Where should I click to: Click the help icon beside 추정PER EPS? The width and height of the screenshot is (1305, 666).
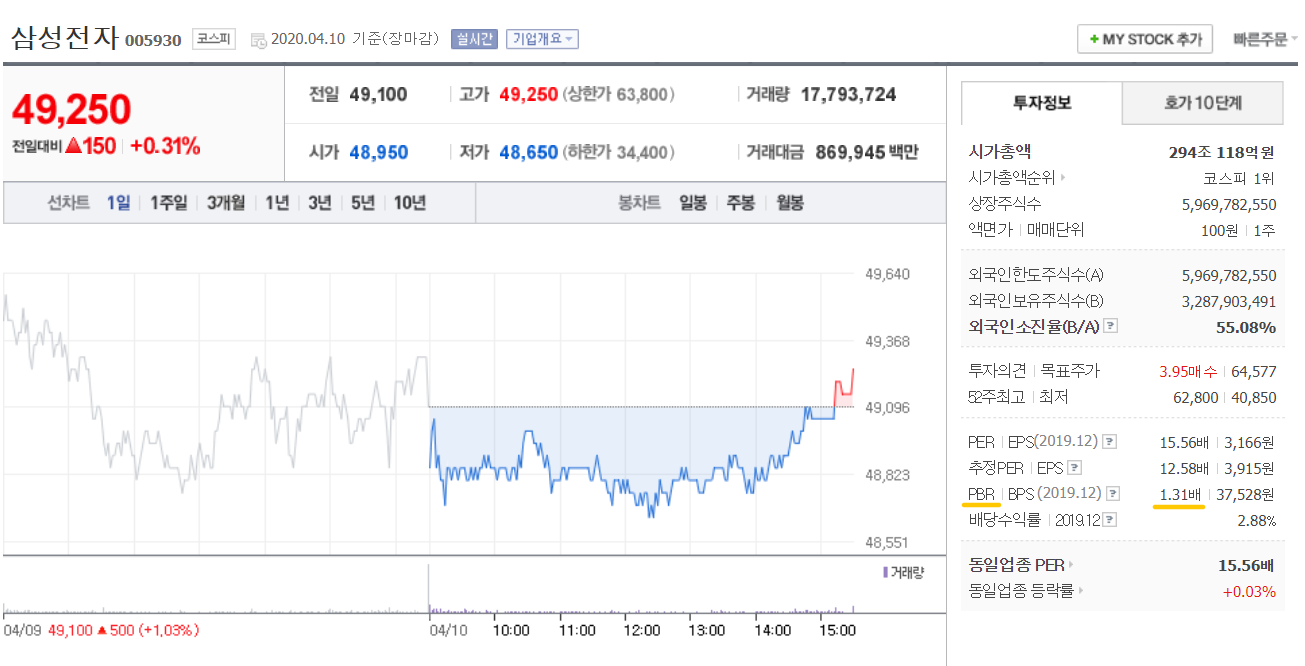point(1074,467)
